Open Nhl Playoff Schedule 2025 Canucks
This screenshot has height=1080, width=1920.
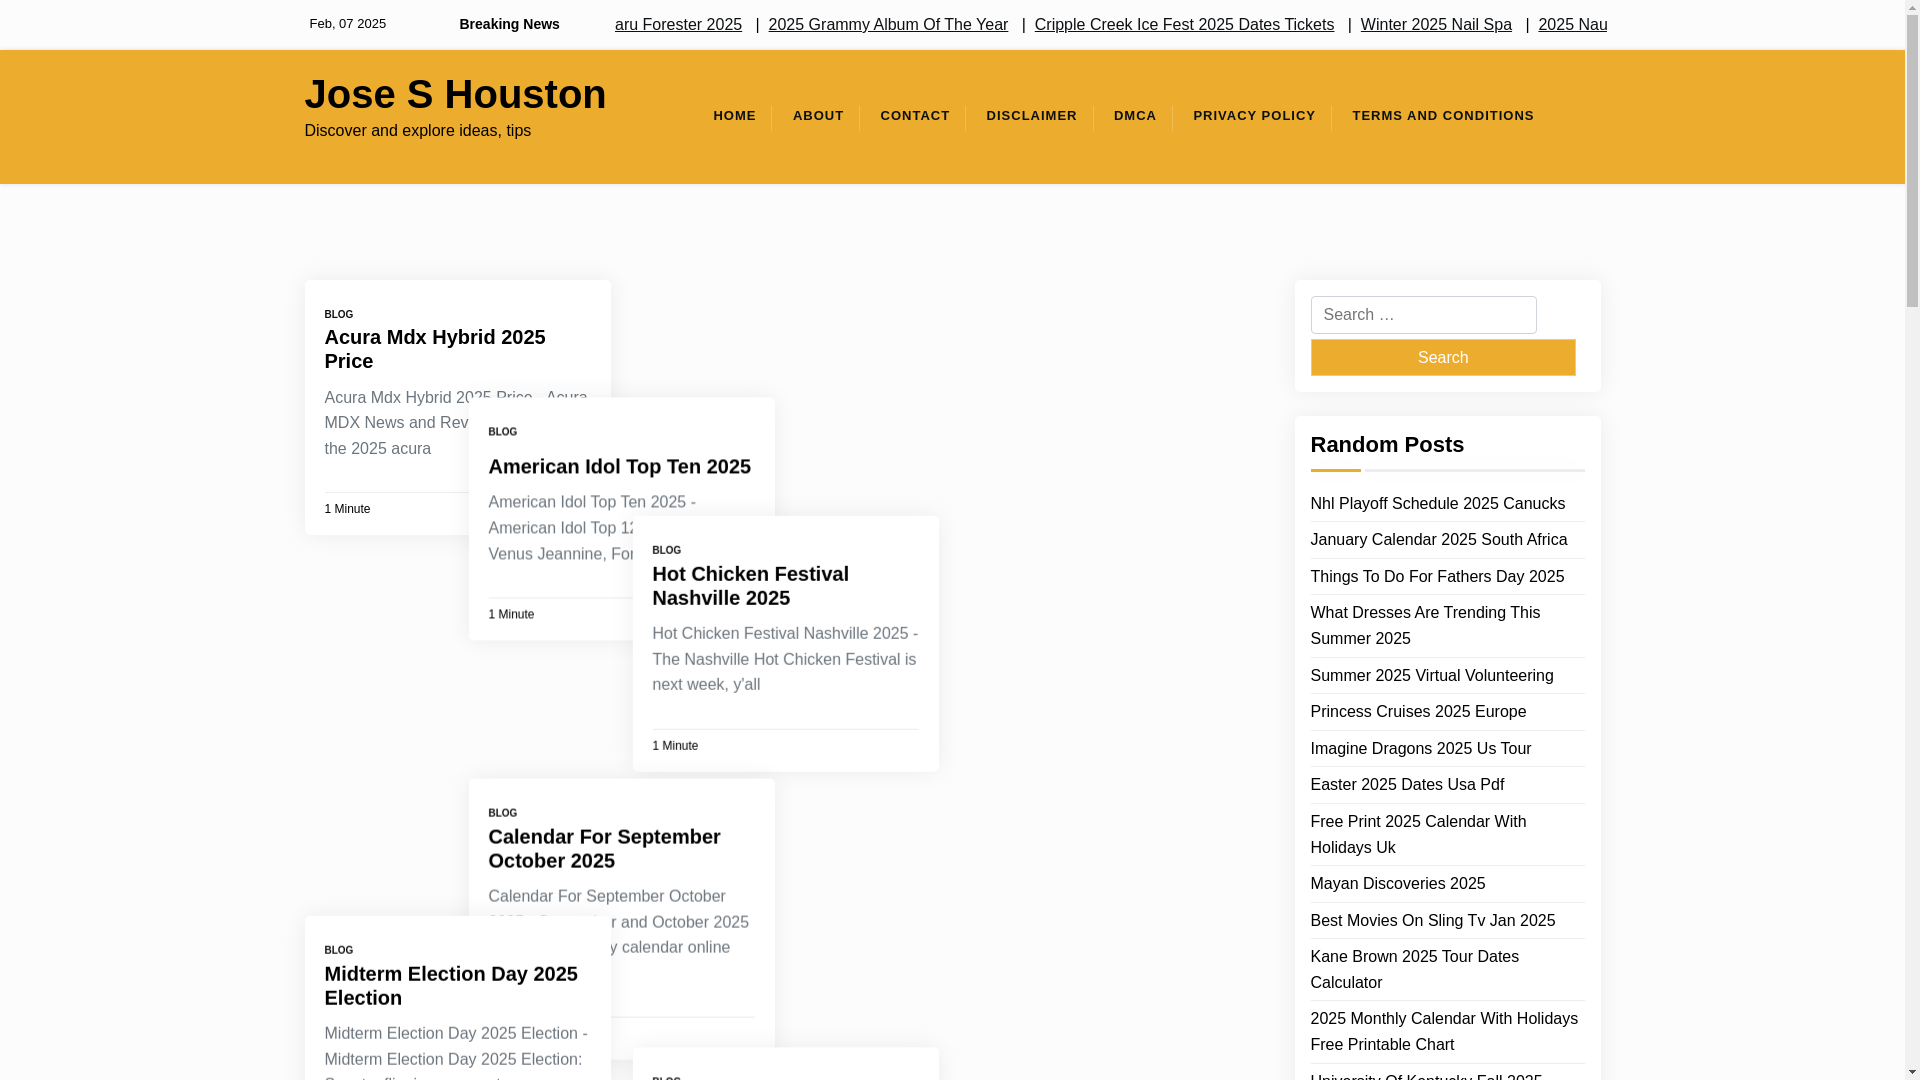1437,504
